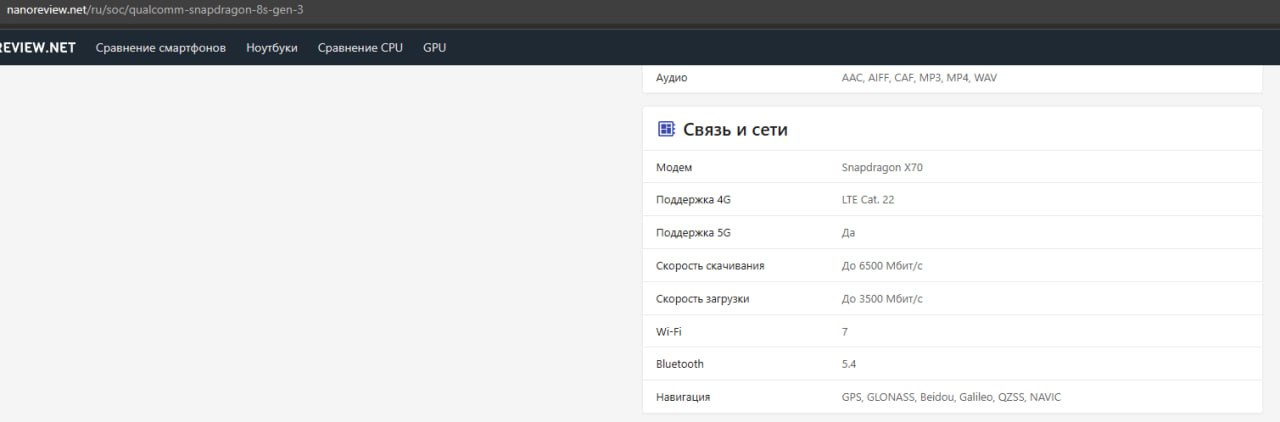Click the До 3500 Мбит/с value
Image resolution: width=1280 pixels, height=422 pixels.
tap(882, 299)
